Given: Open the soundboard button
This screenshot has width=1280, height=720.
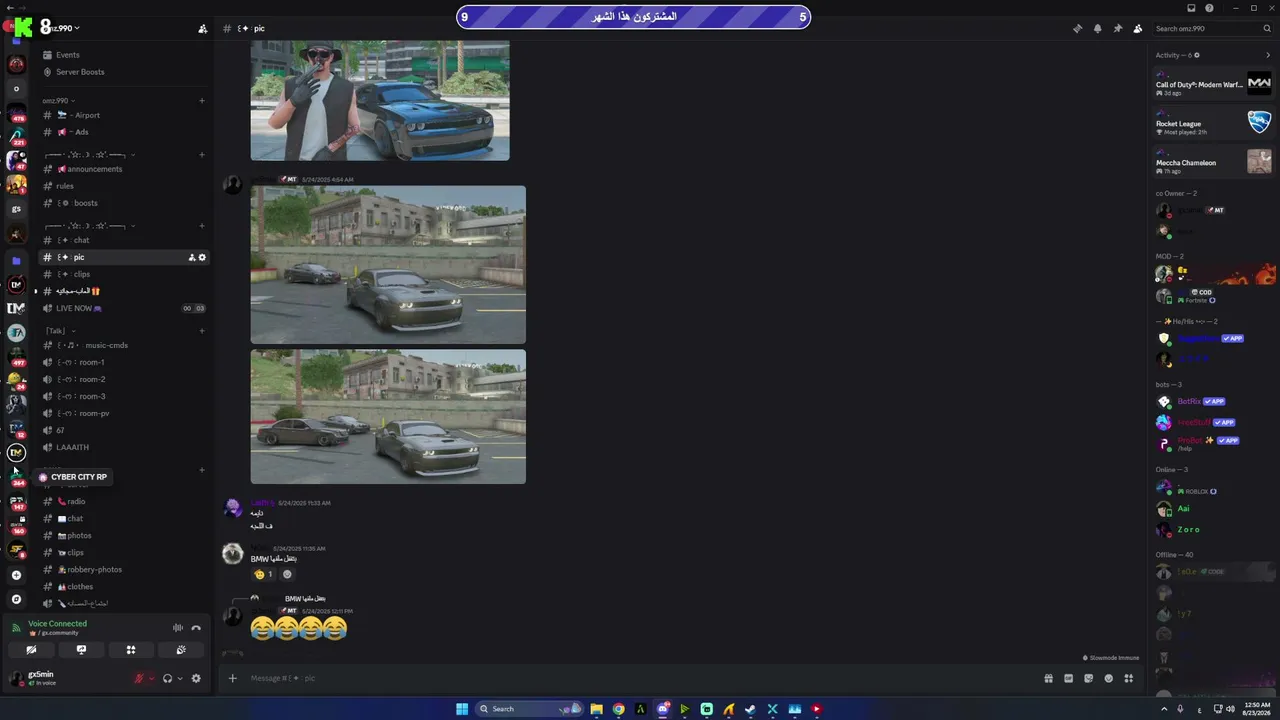Looking at the screenshot, I should point(181,650).
